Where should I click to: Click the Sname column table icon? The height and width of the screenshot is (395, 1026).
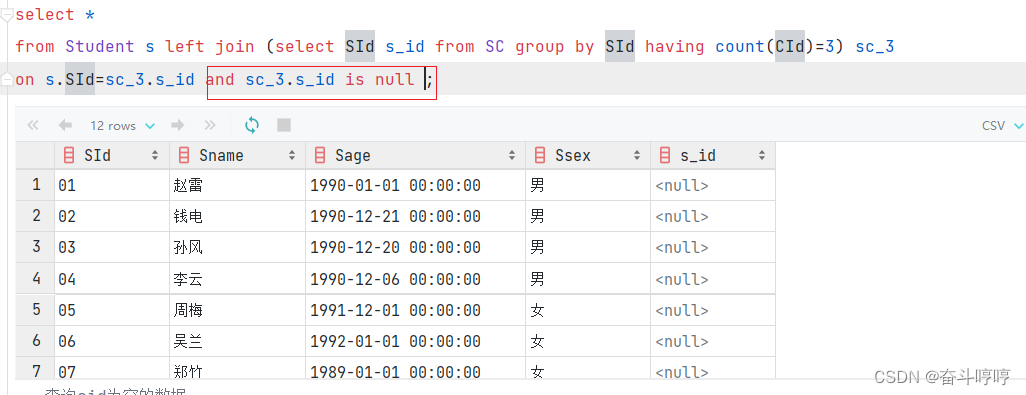(184, 156)
